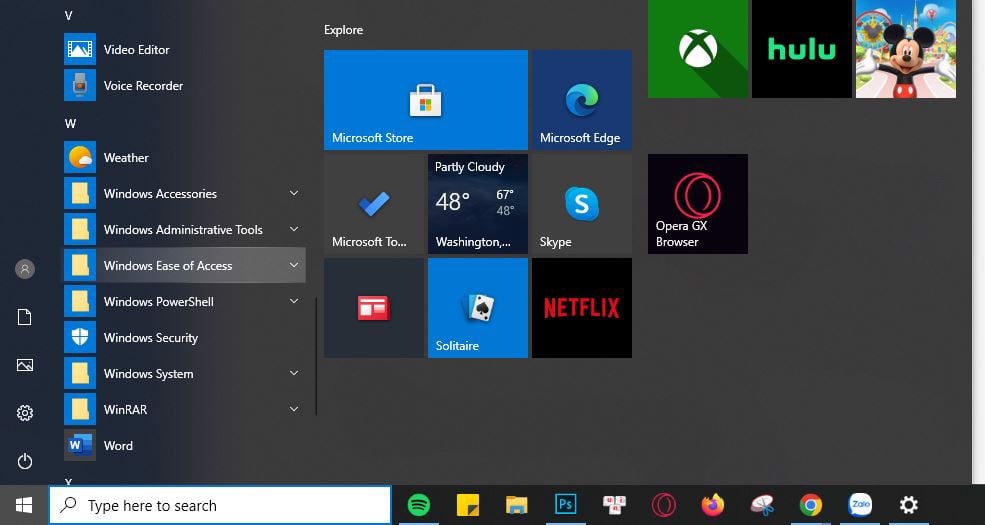
Task: Click the 'W' letter section header
Action: coord(70,124)
